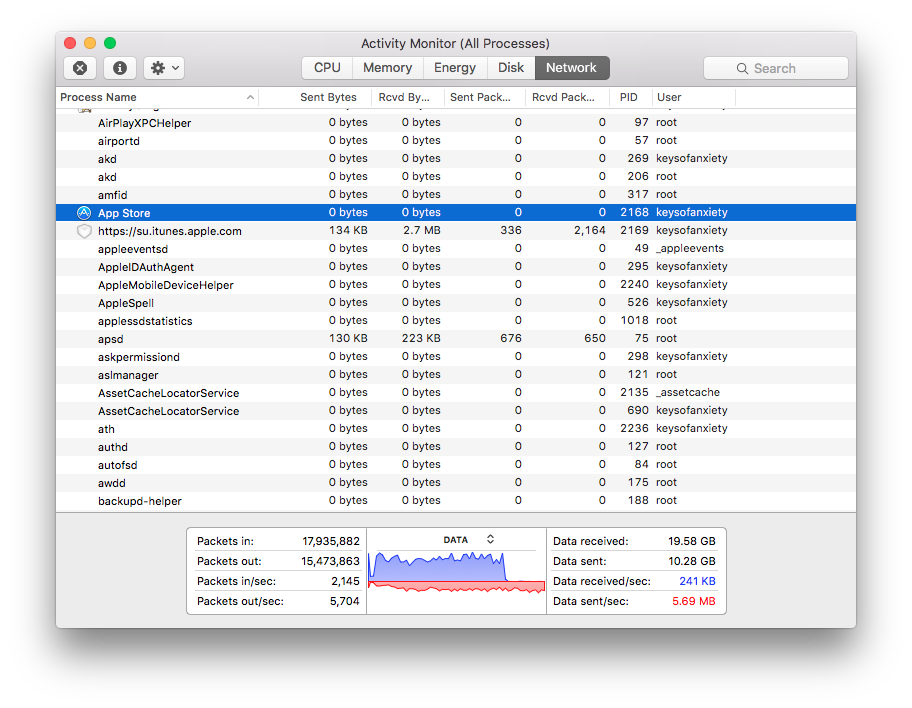Click the 223 KB received value for apsd
Viewport: 912px width, 708px height.
[421, 338]
